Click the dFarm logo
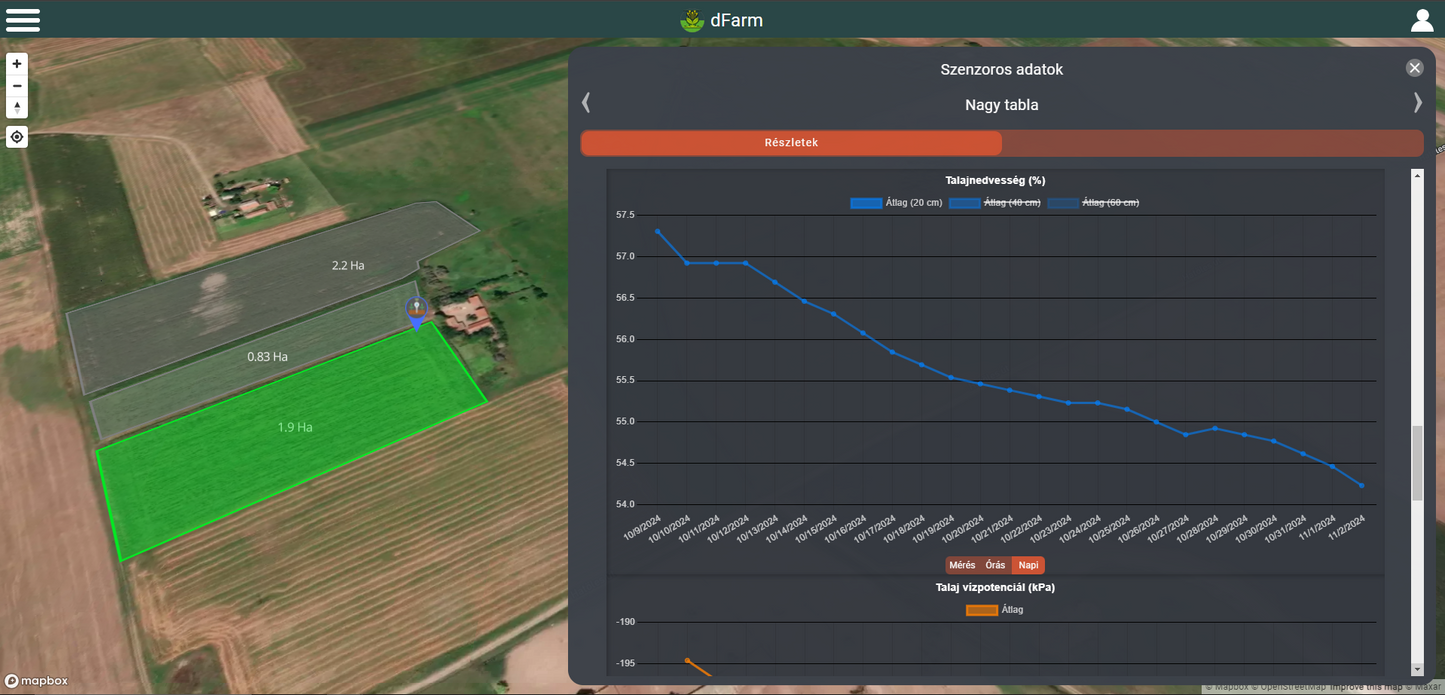Screen dimensions: 1445x695 [722, 20]
